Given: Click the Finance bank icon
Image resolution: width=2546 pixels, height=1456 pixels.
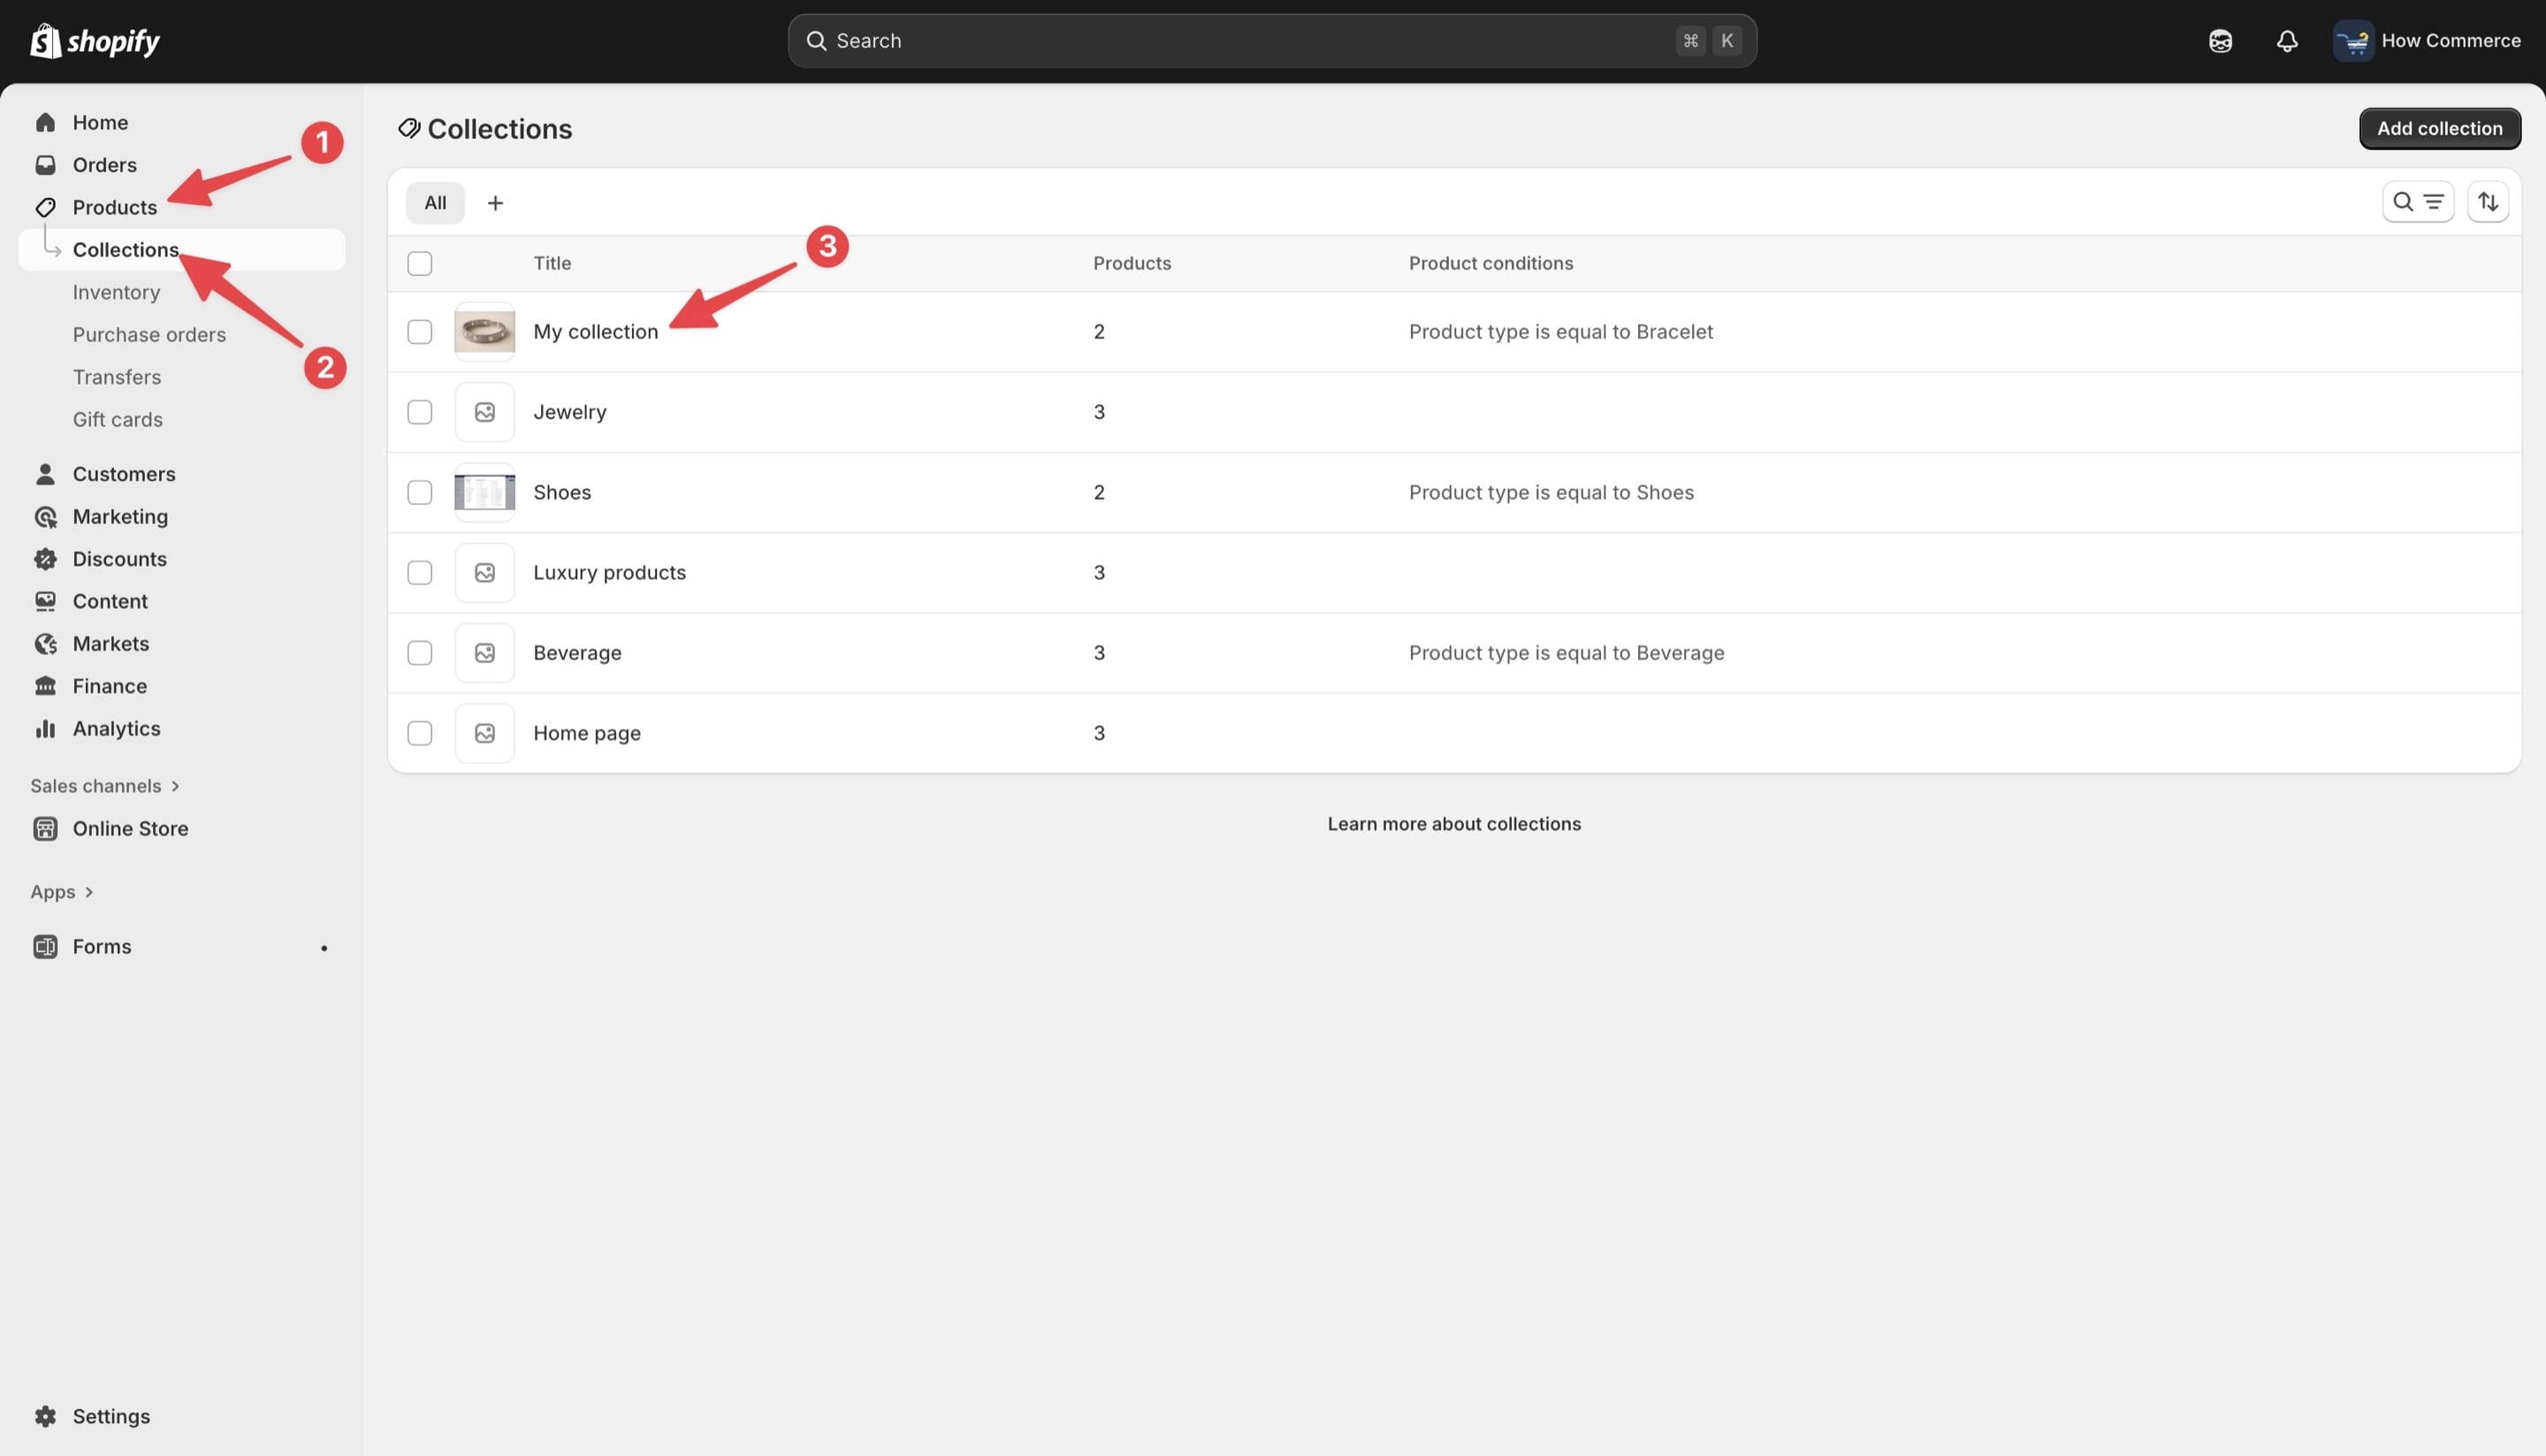Looking at the screenshot, I should click(45, 686).
